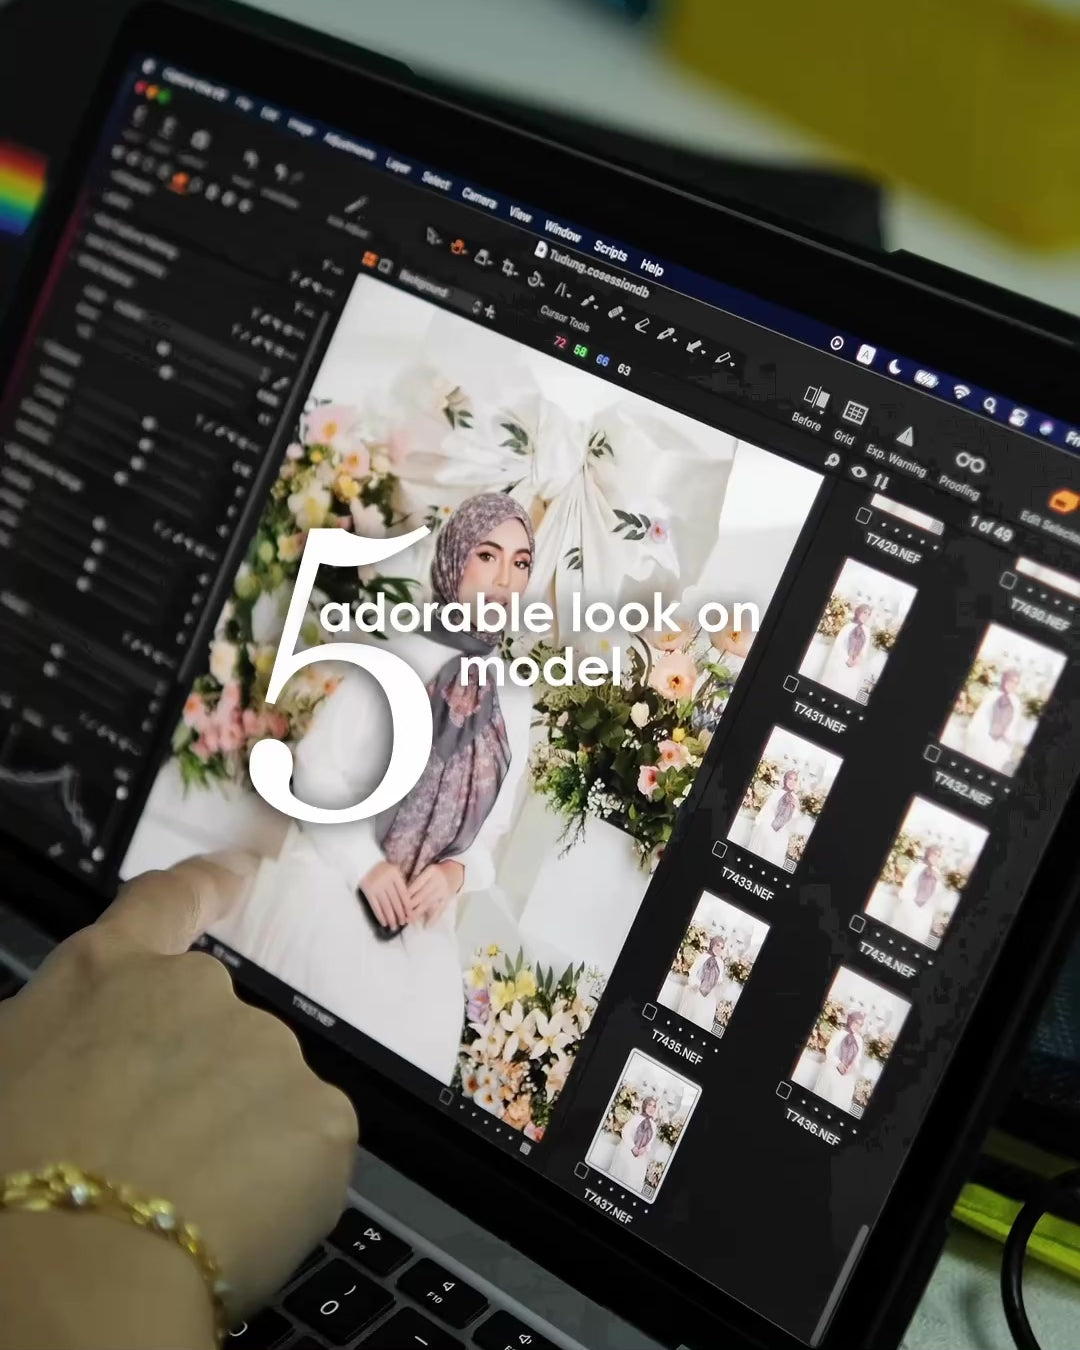Click the Auto Adjust wand icon
Image resolution: width=1080 pixels, height=1350 pixels.
pyautogui.click(x=356, y=206)
